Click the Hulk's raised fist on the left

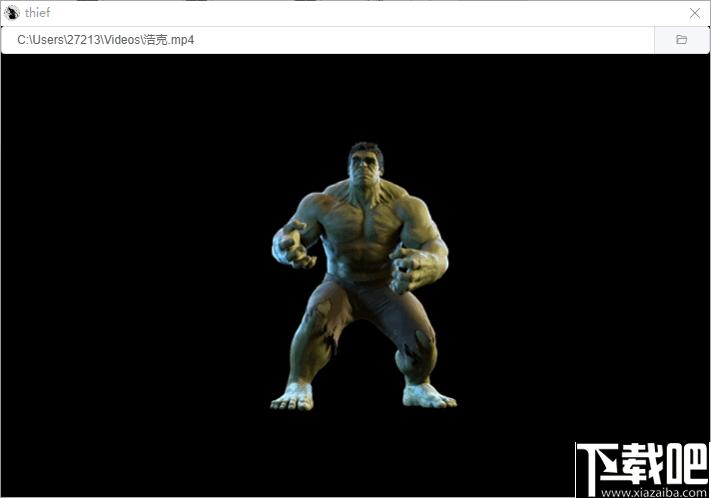(293, 245)
